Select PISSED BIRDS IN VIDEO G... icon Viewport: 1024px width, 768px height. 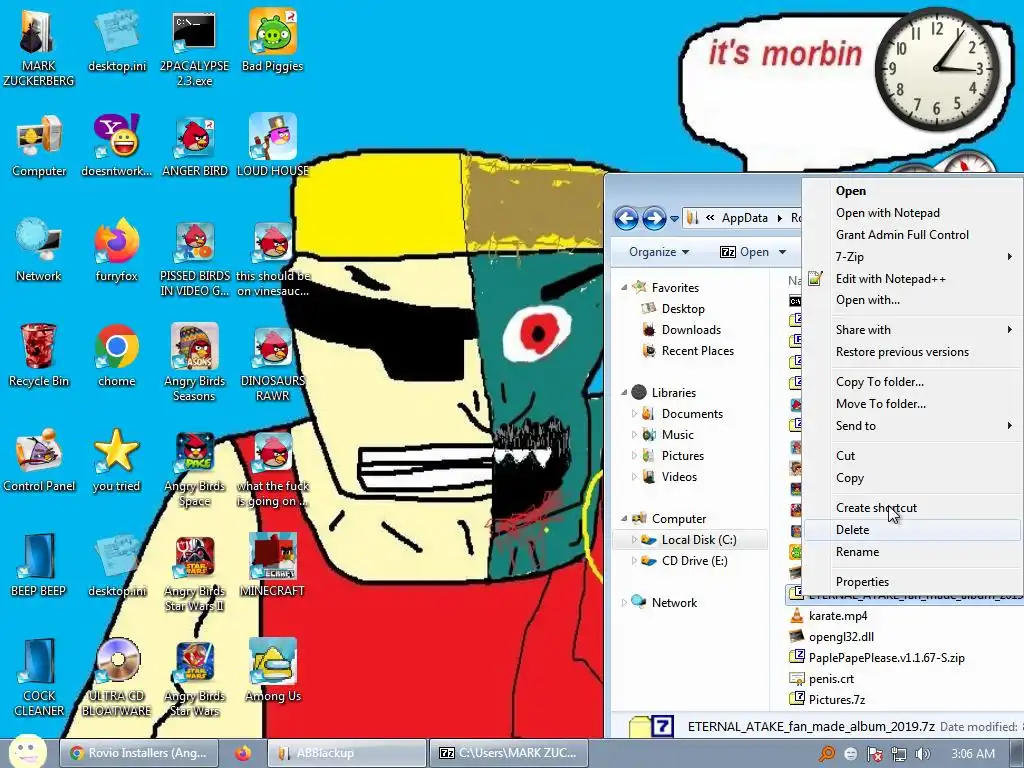pyautogui.click(x=195, y=258)
